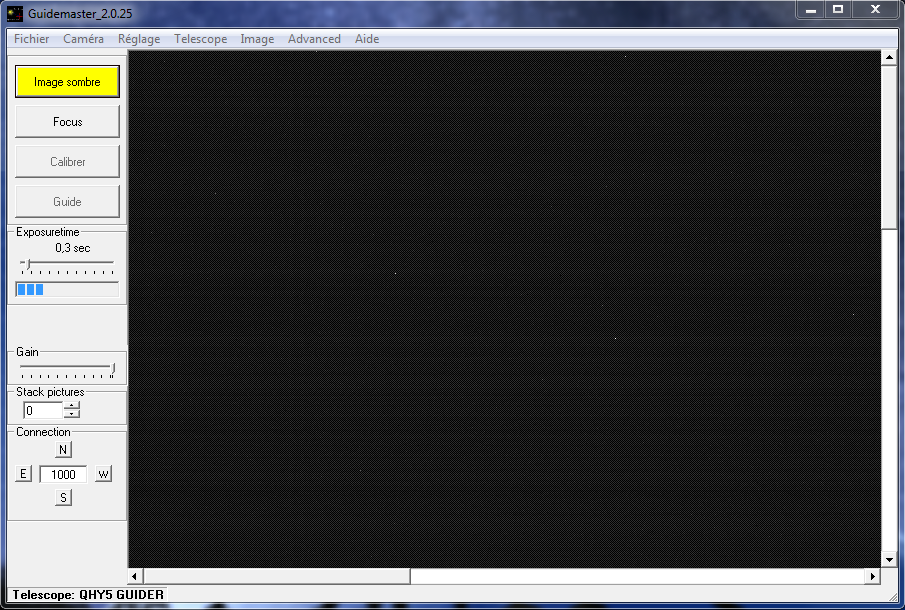Increase Stack pictures with up arrow
Viewport: 905px width, 610px height.
point(72,406)
